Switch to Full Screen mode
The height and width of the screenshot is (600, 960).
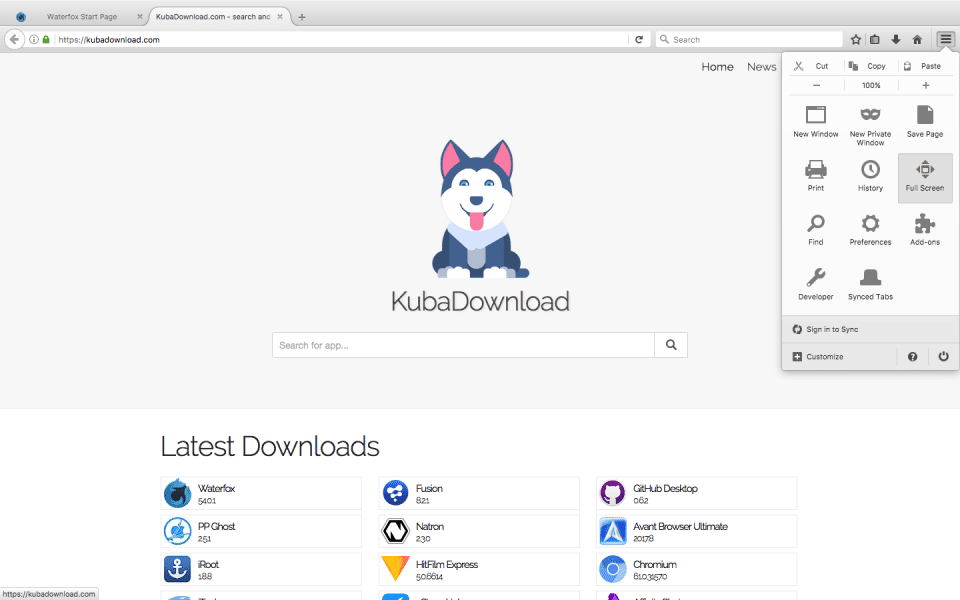click(x=924, y=178)
